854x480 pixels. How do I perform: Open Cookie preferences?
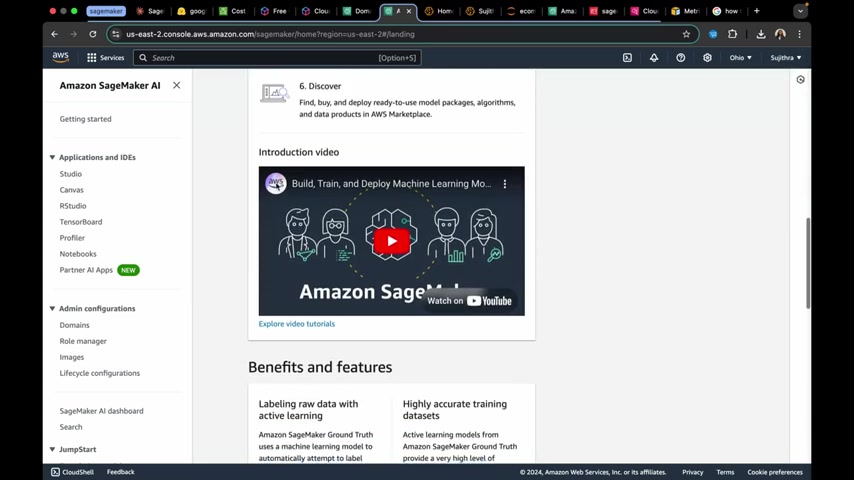(x=774, y=472)
